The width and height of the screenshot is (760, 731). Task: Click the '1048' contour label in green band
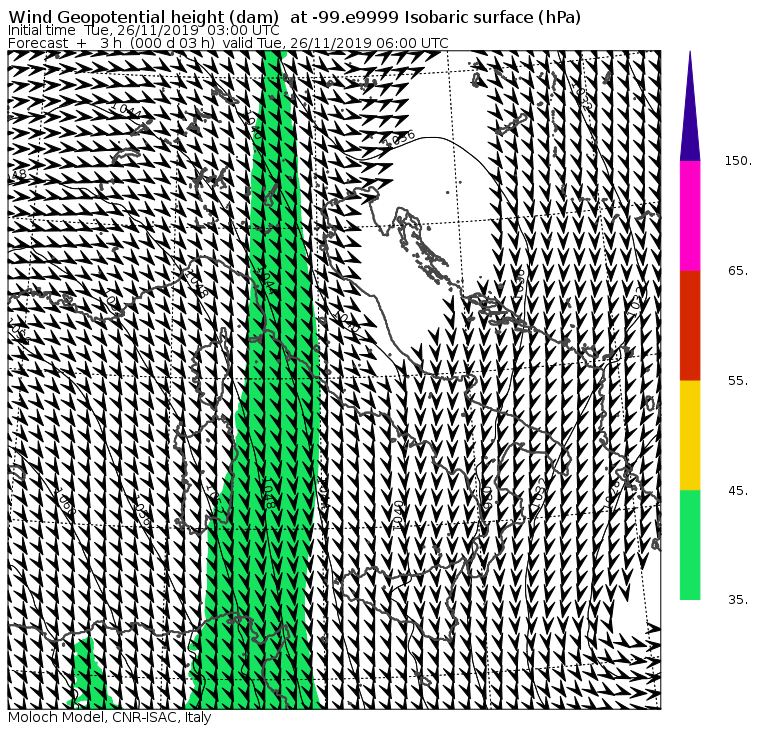269,493
